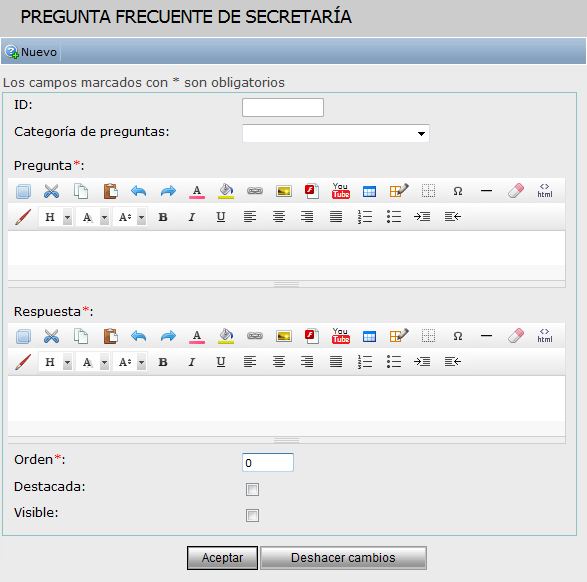Image resolution: width=587 pixels, height=582 pixels.
Task: Click Copy icon in Pregunta editor
Action: click(x=81, y=191)
